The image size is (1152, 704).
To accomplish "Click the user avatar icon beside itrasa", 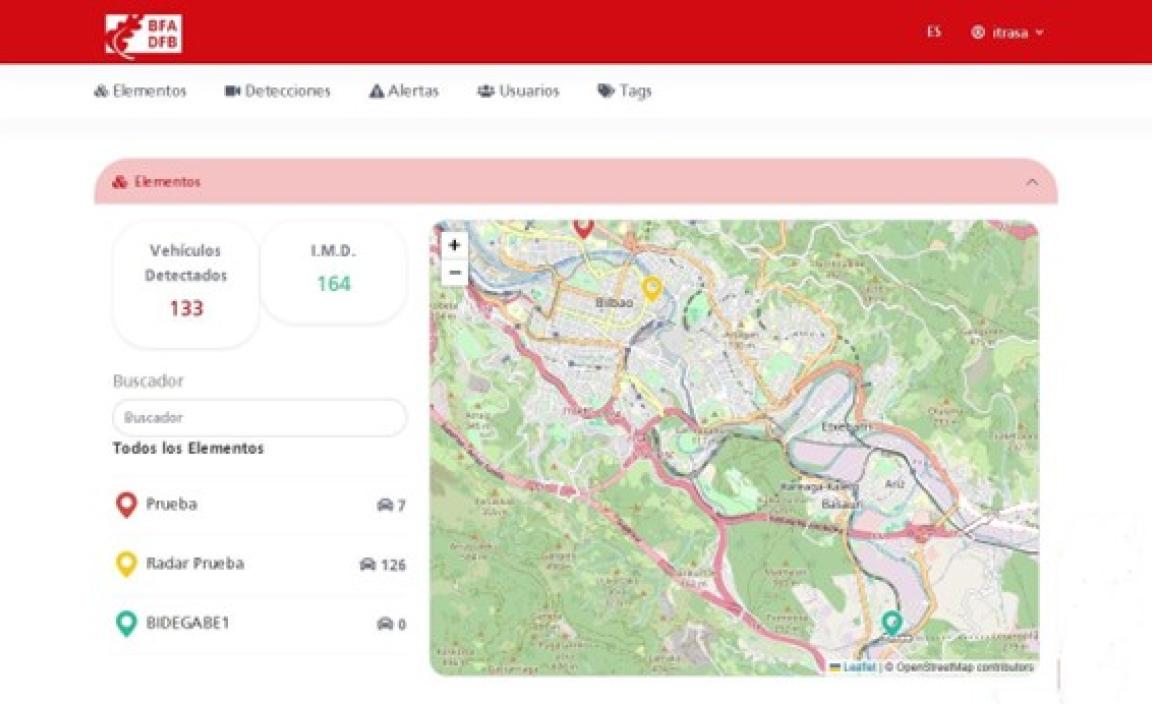I will pyautogui.click(x=978, y=32).
